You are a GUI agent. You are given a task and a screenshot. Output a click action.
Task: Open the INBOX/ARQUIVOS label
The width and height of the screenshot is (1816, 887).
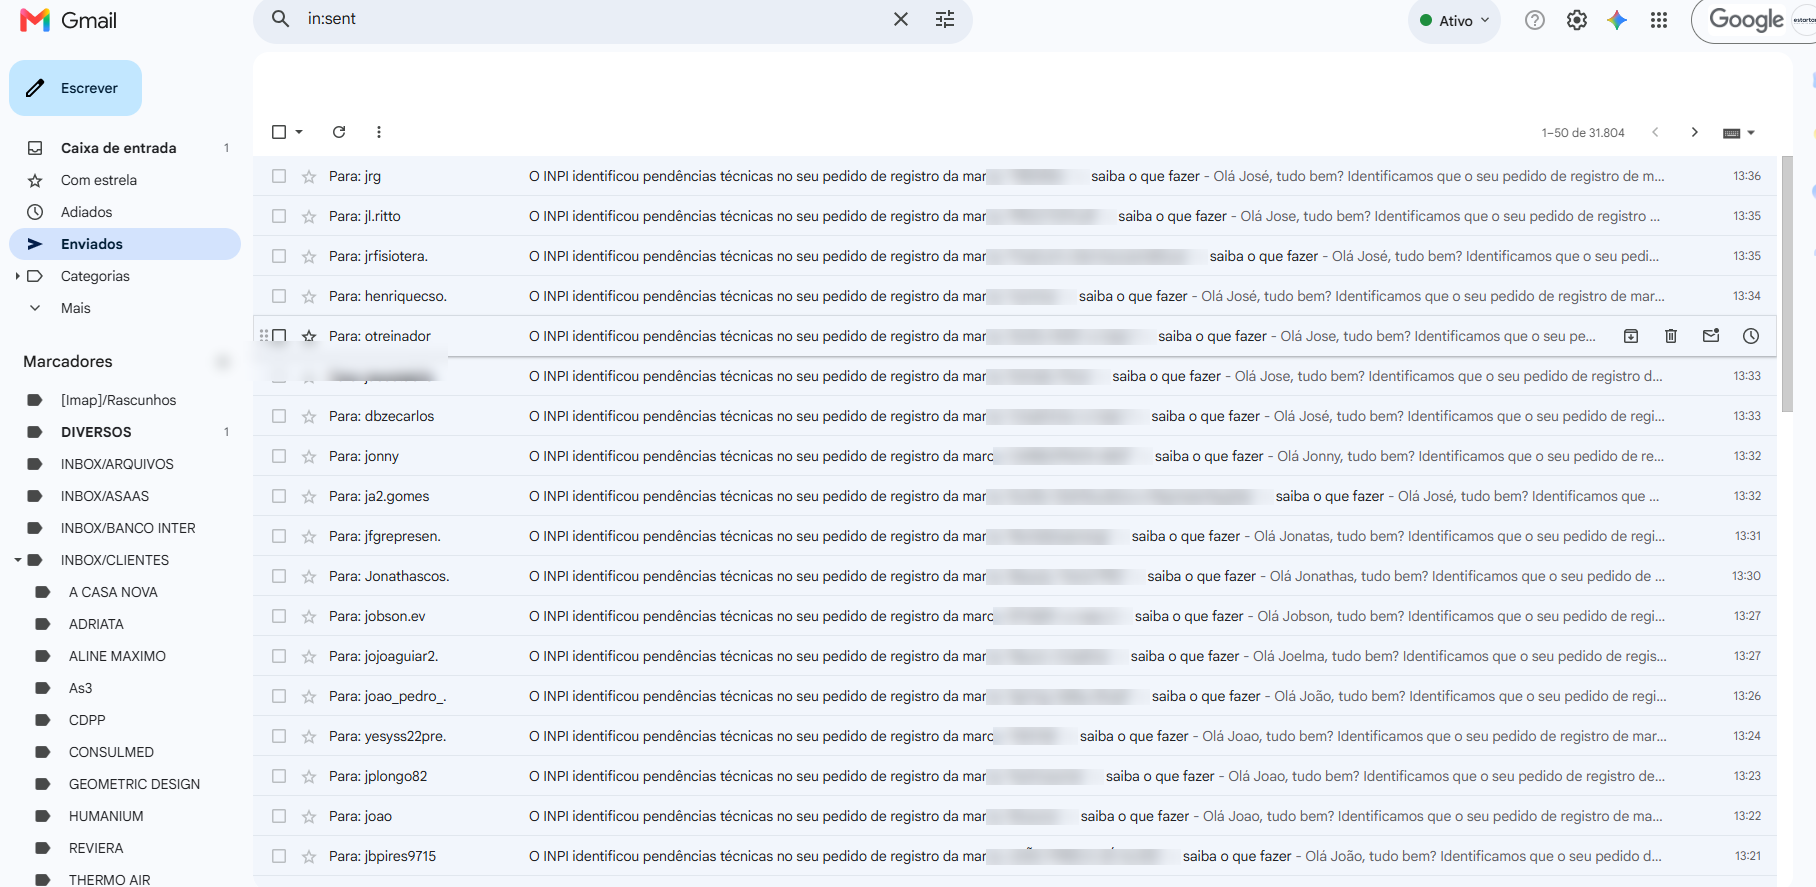click(117, 464)
